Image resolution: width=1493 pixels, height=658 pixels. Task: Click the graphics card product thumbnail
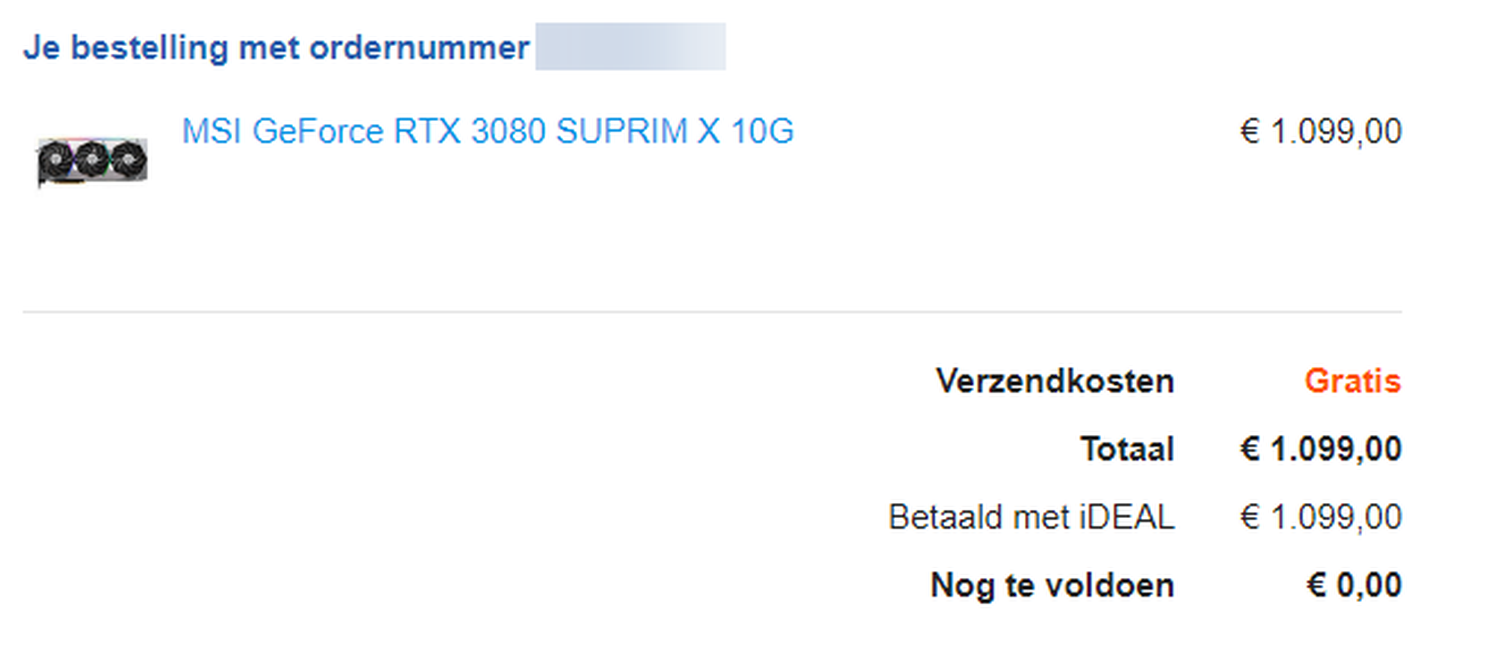pos(92,161)
